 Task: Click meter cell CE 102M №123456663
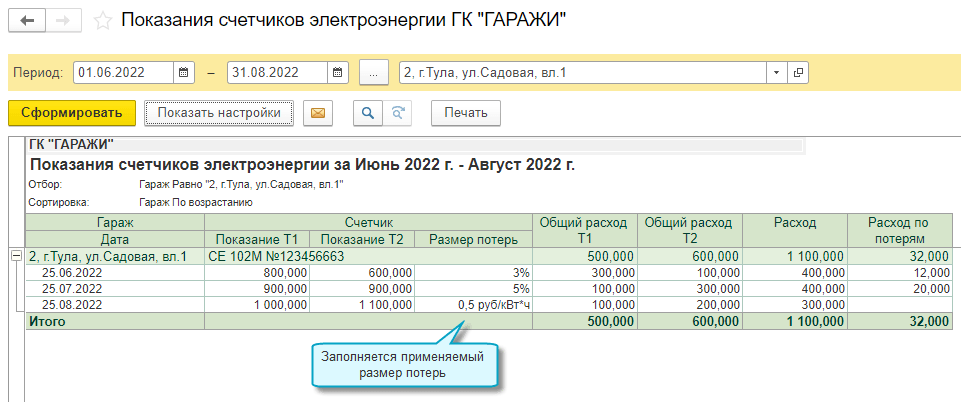click(x=368, y=256)
